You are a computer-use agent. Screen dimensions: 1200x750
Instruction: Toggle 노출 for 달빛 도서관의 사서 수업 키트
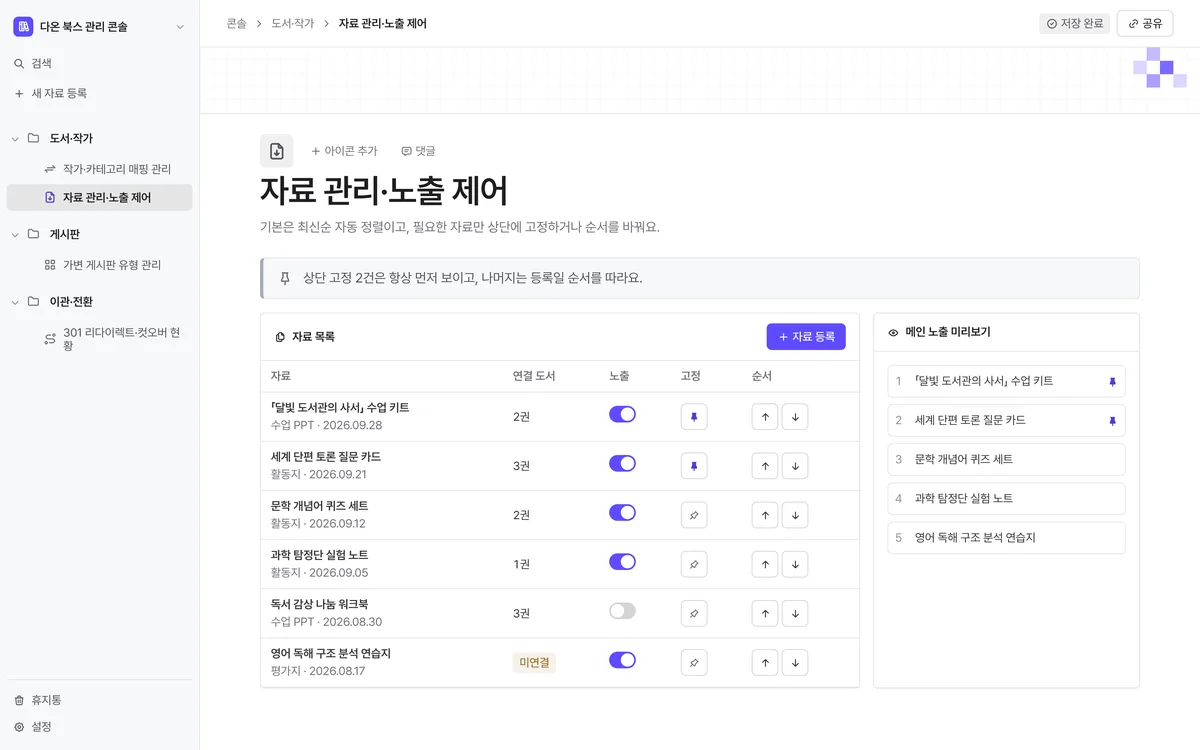click(622, 414)
